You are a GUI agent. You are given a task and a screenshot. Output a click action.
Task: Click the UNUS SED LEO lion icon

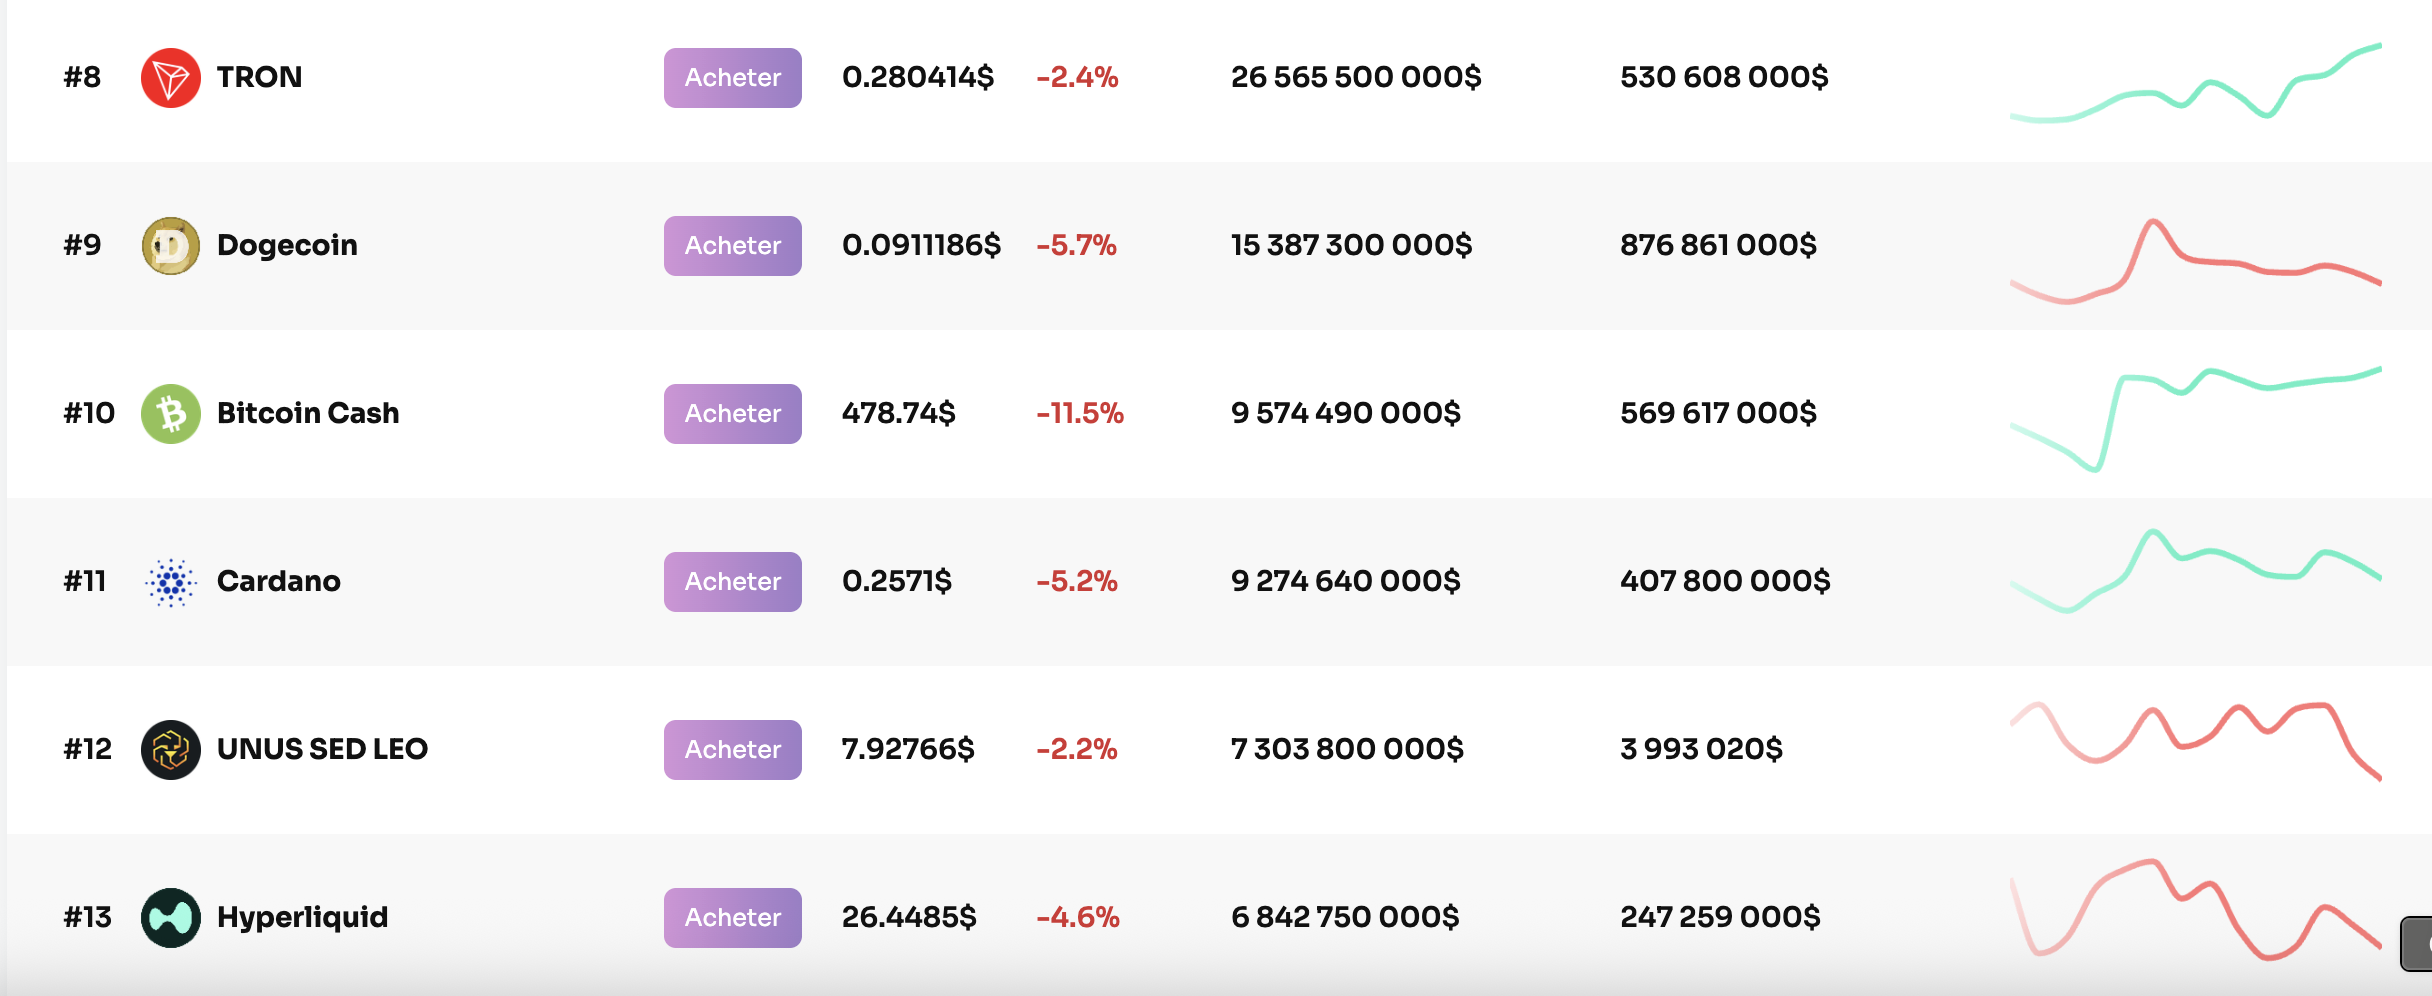pyautogui.click(x=172, y=749)
